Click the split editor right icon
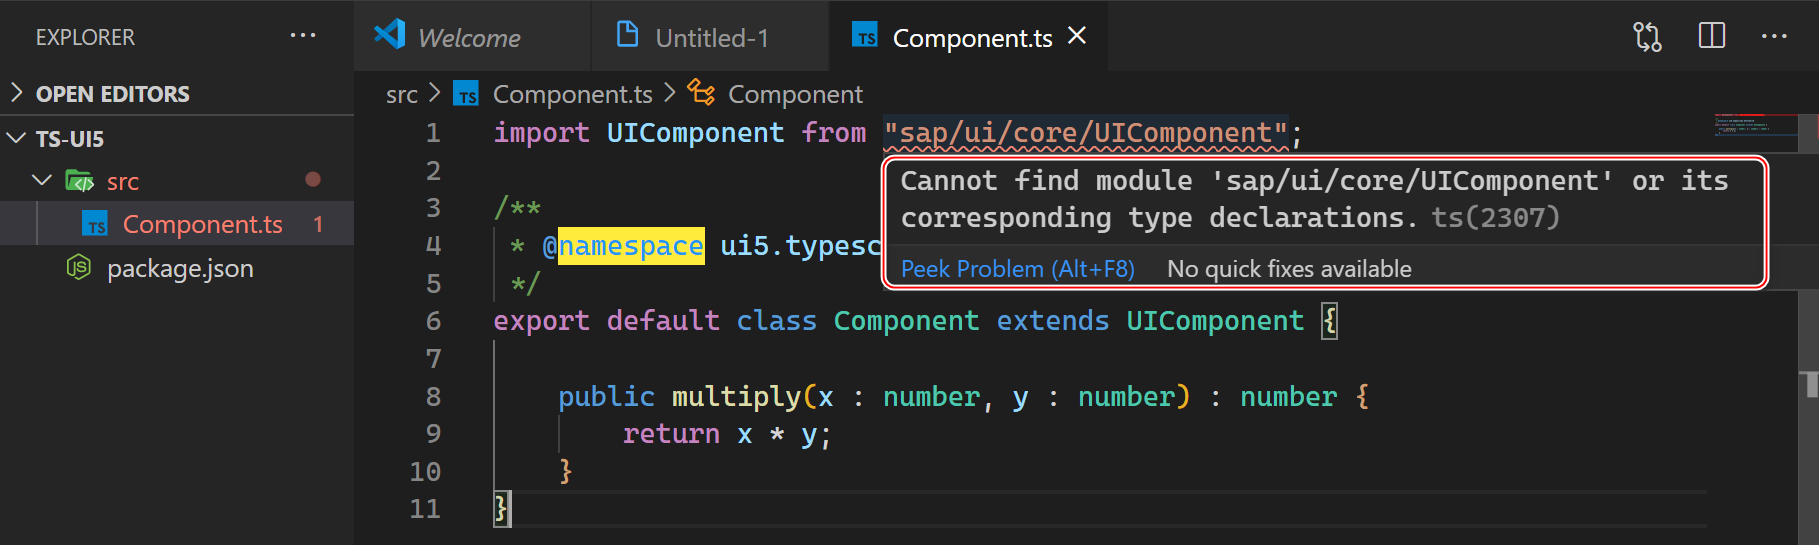Screen dimensions: 1819x545 (1711, 37)
